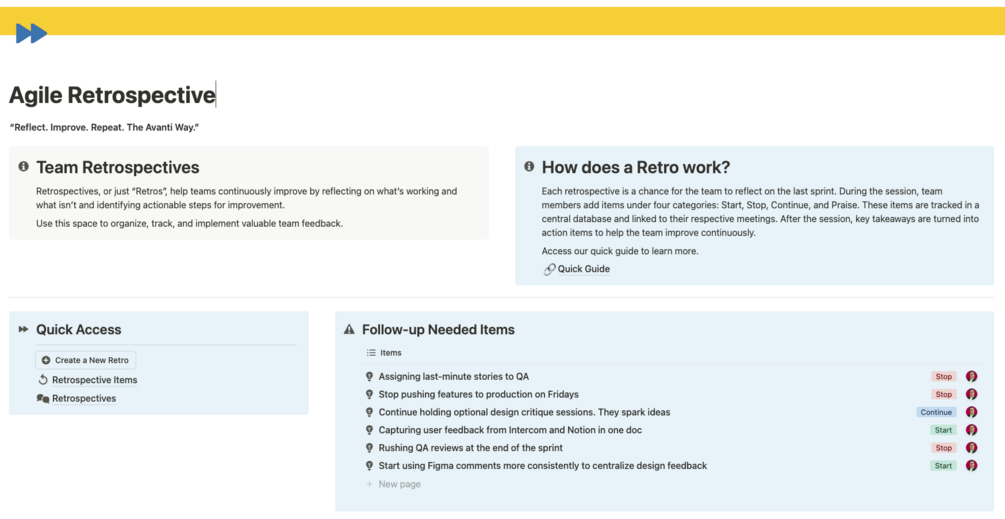Click the yellow cover banner
The width and height of the screenshot is (1005, 519).
(500, 20)
